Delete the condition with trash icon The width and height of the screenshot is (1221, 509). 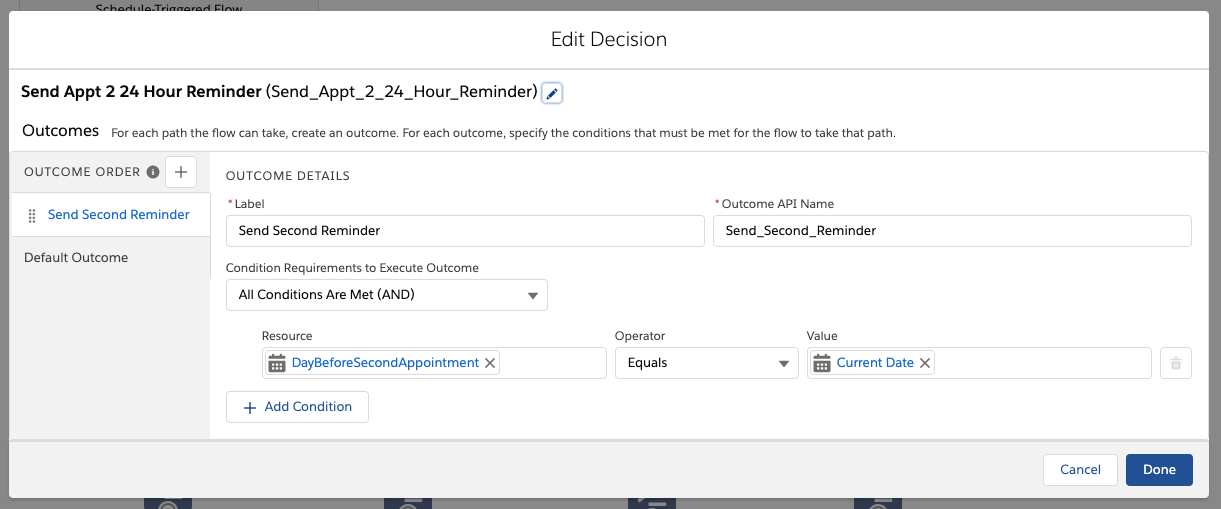click(1176, 363)
